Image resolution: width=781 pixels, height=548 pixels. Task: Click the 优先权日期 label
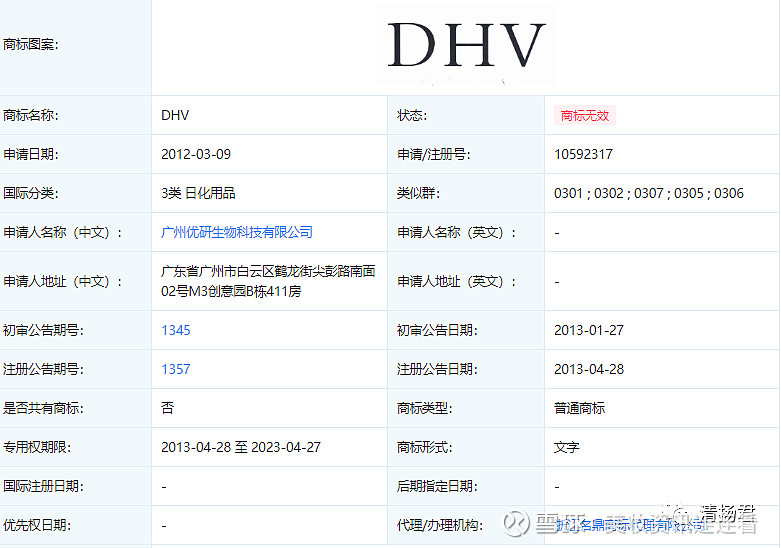pyautogui.click(x=37, y=525)
